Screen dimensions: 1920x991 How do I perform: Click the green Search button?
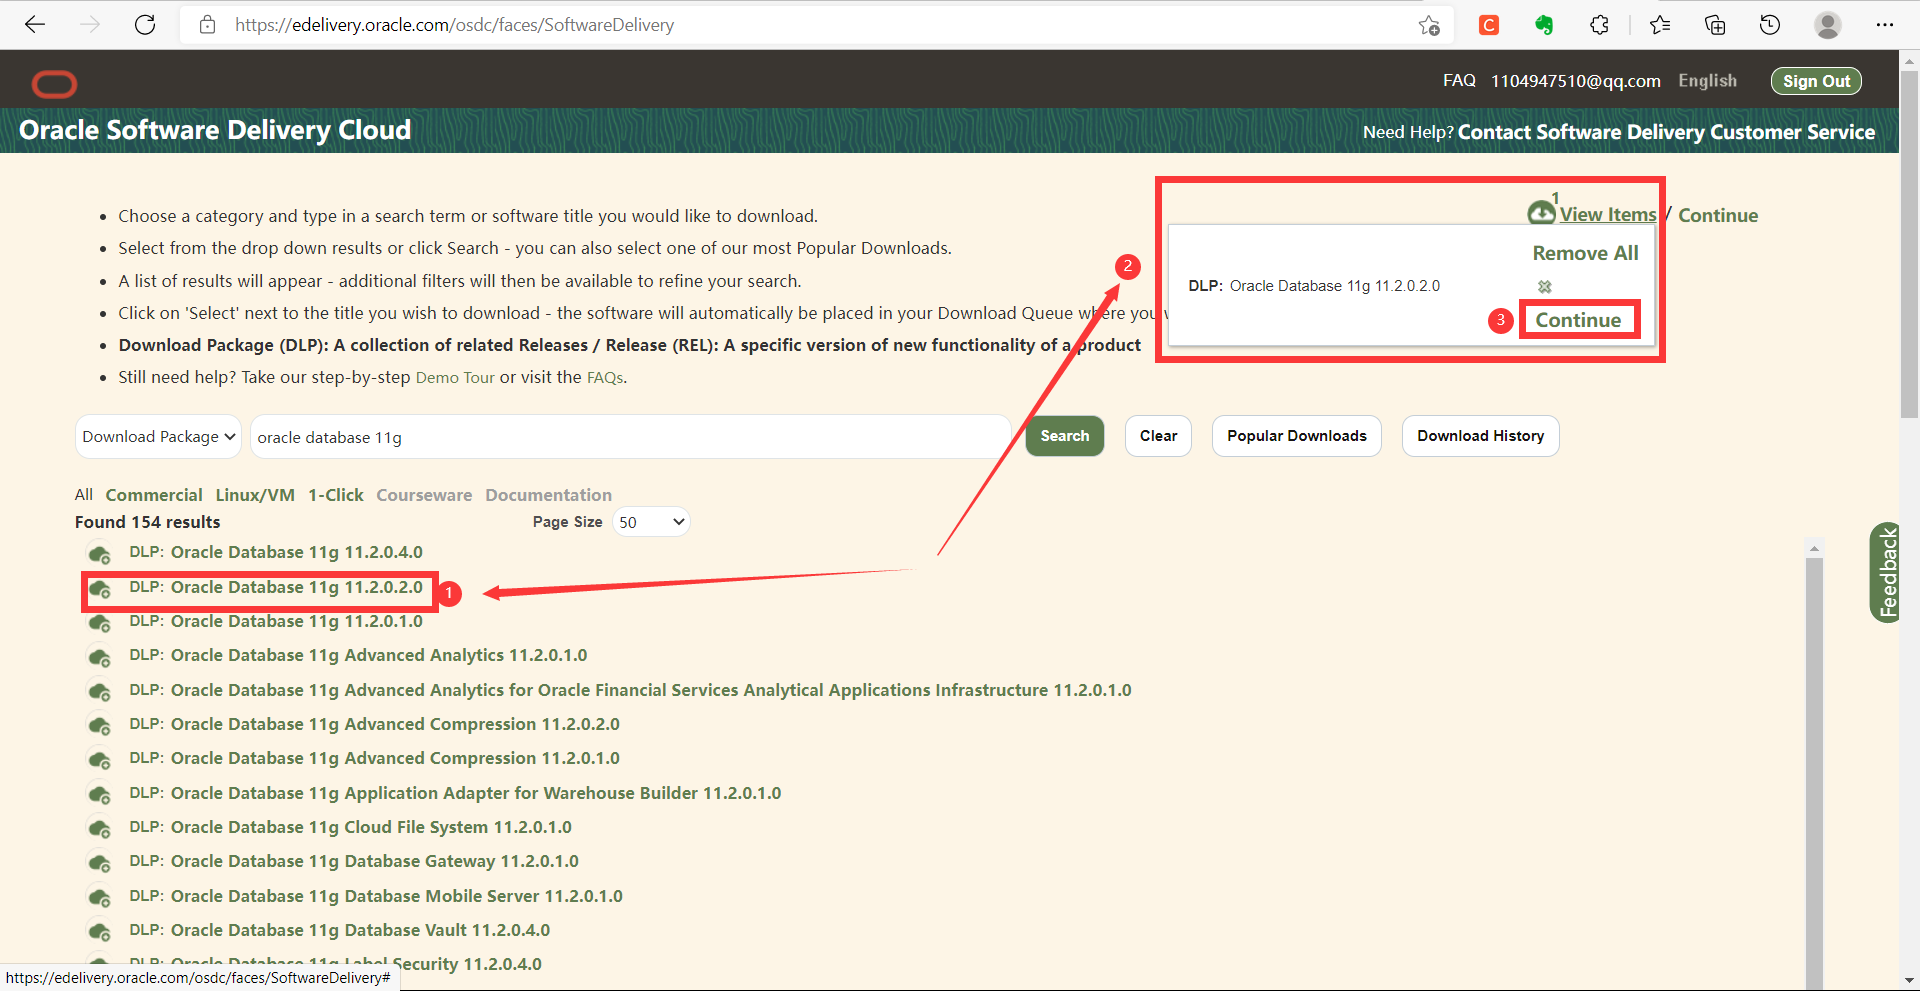coord(1065,436)
